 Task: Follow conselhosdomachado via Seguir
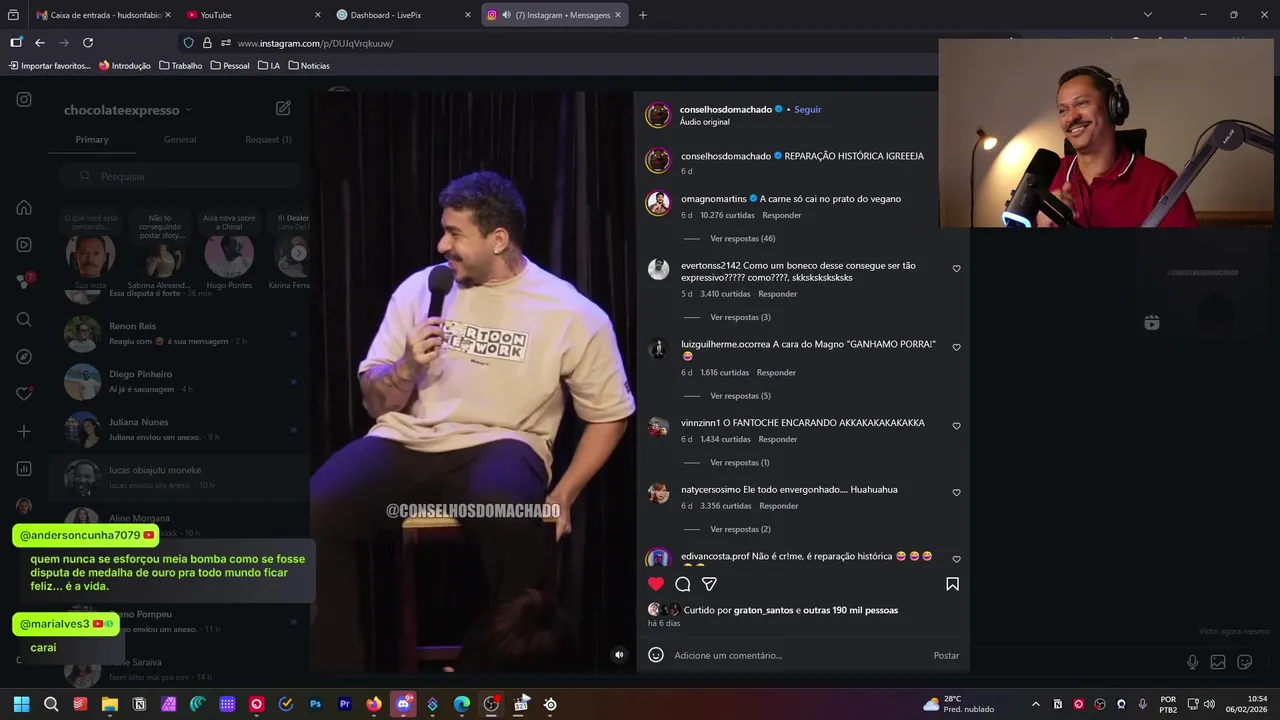click(x=808, y=109)
